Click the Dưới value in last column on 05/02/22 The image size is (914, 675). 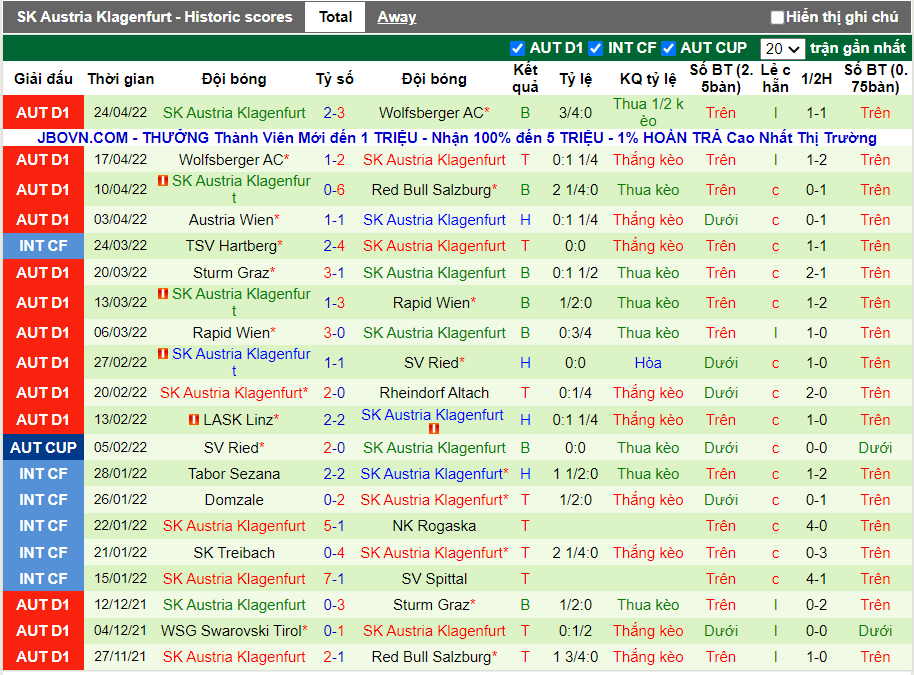pyautogui.click(x=875, y=448)
